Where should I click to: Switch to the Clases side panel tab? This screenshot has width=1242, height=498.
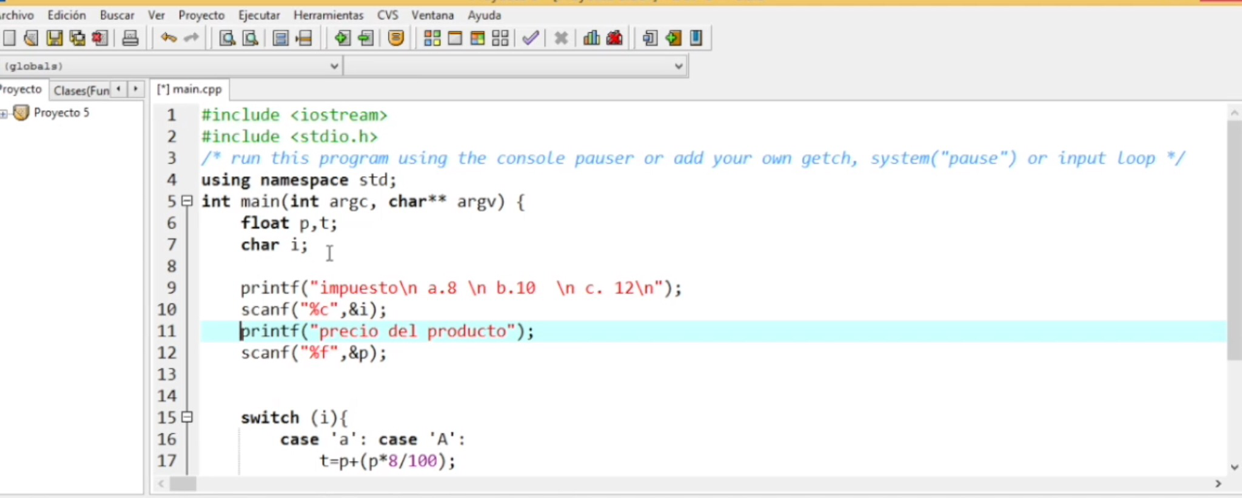80,90
